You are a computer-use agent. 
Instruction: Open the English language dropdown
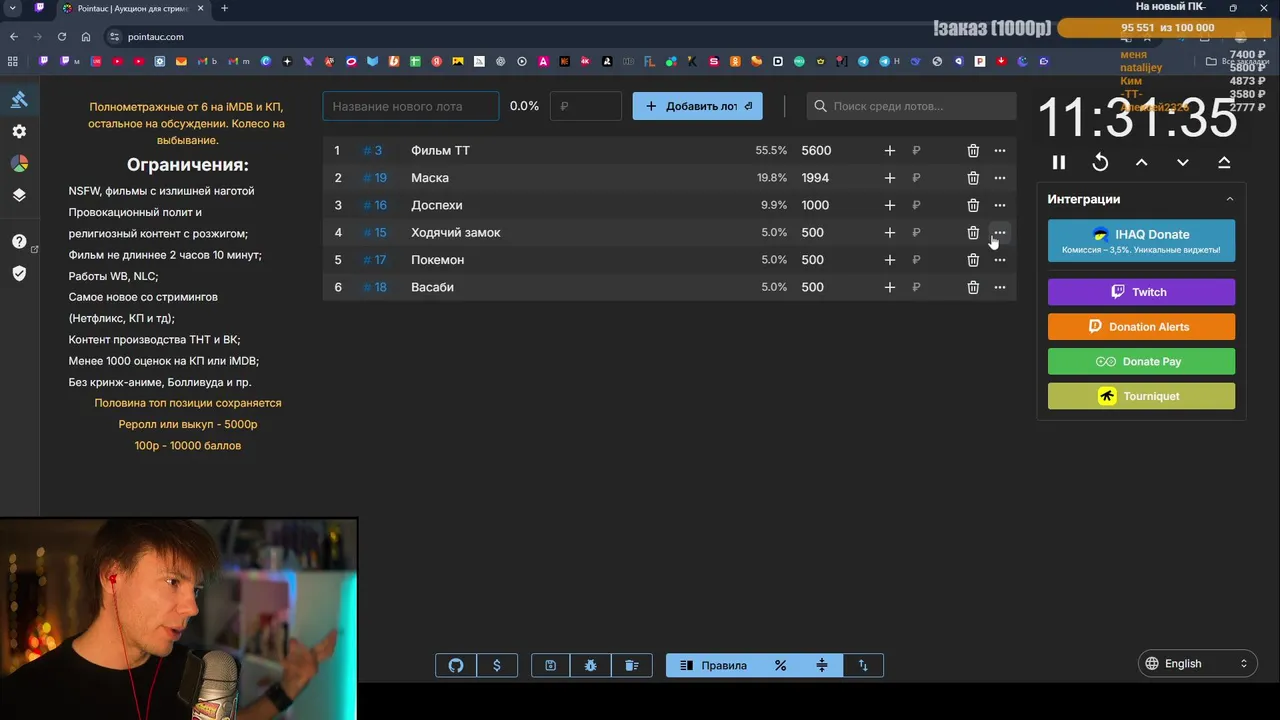[1198, 663]
